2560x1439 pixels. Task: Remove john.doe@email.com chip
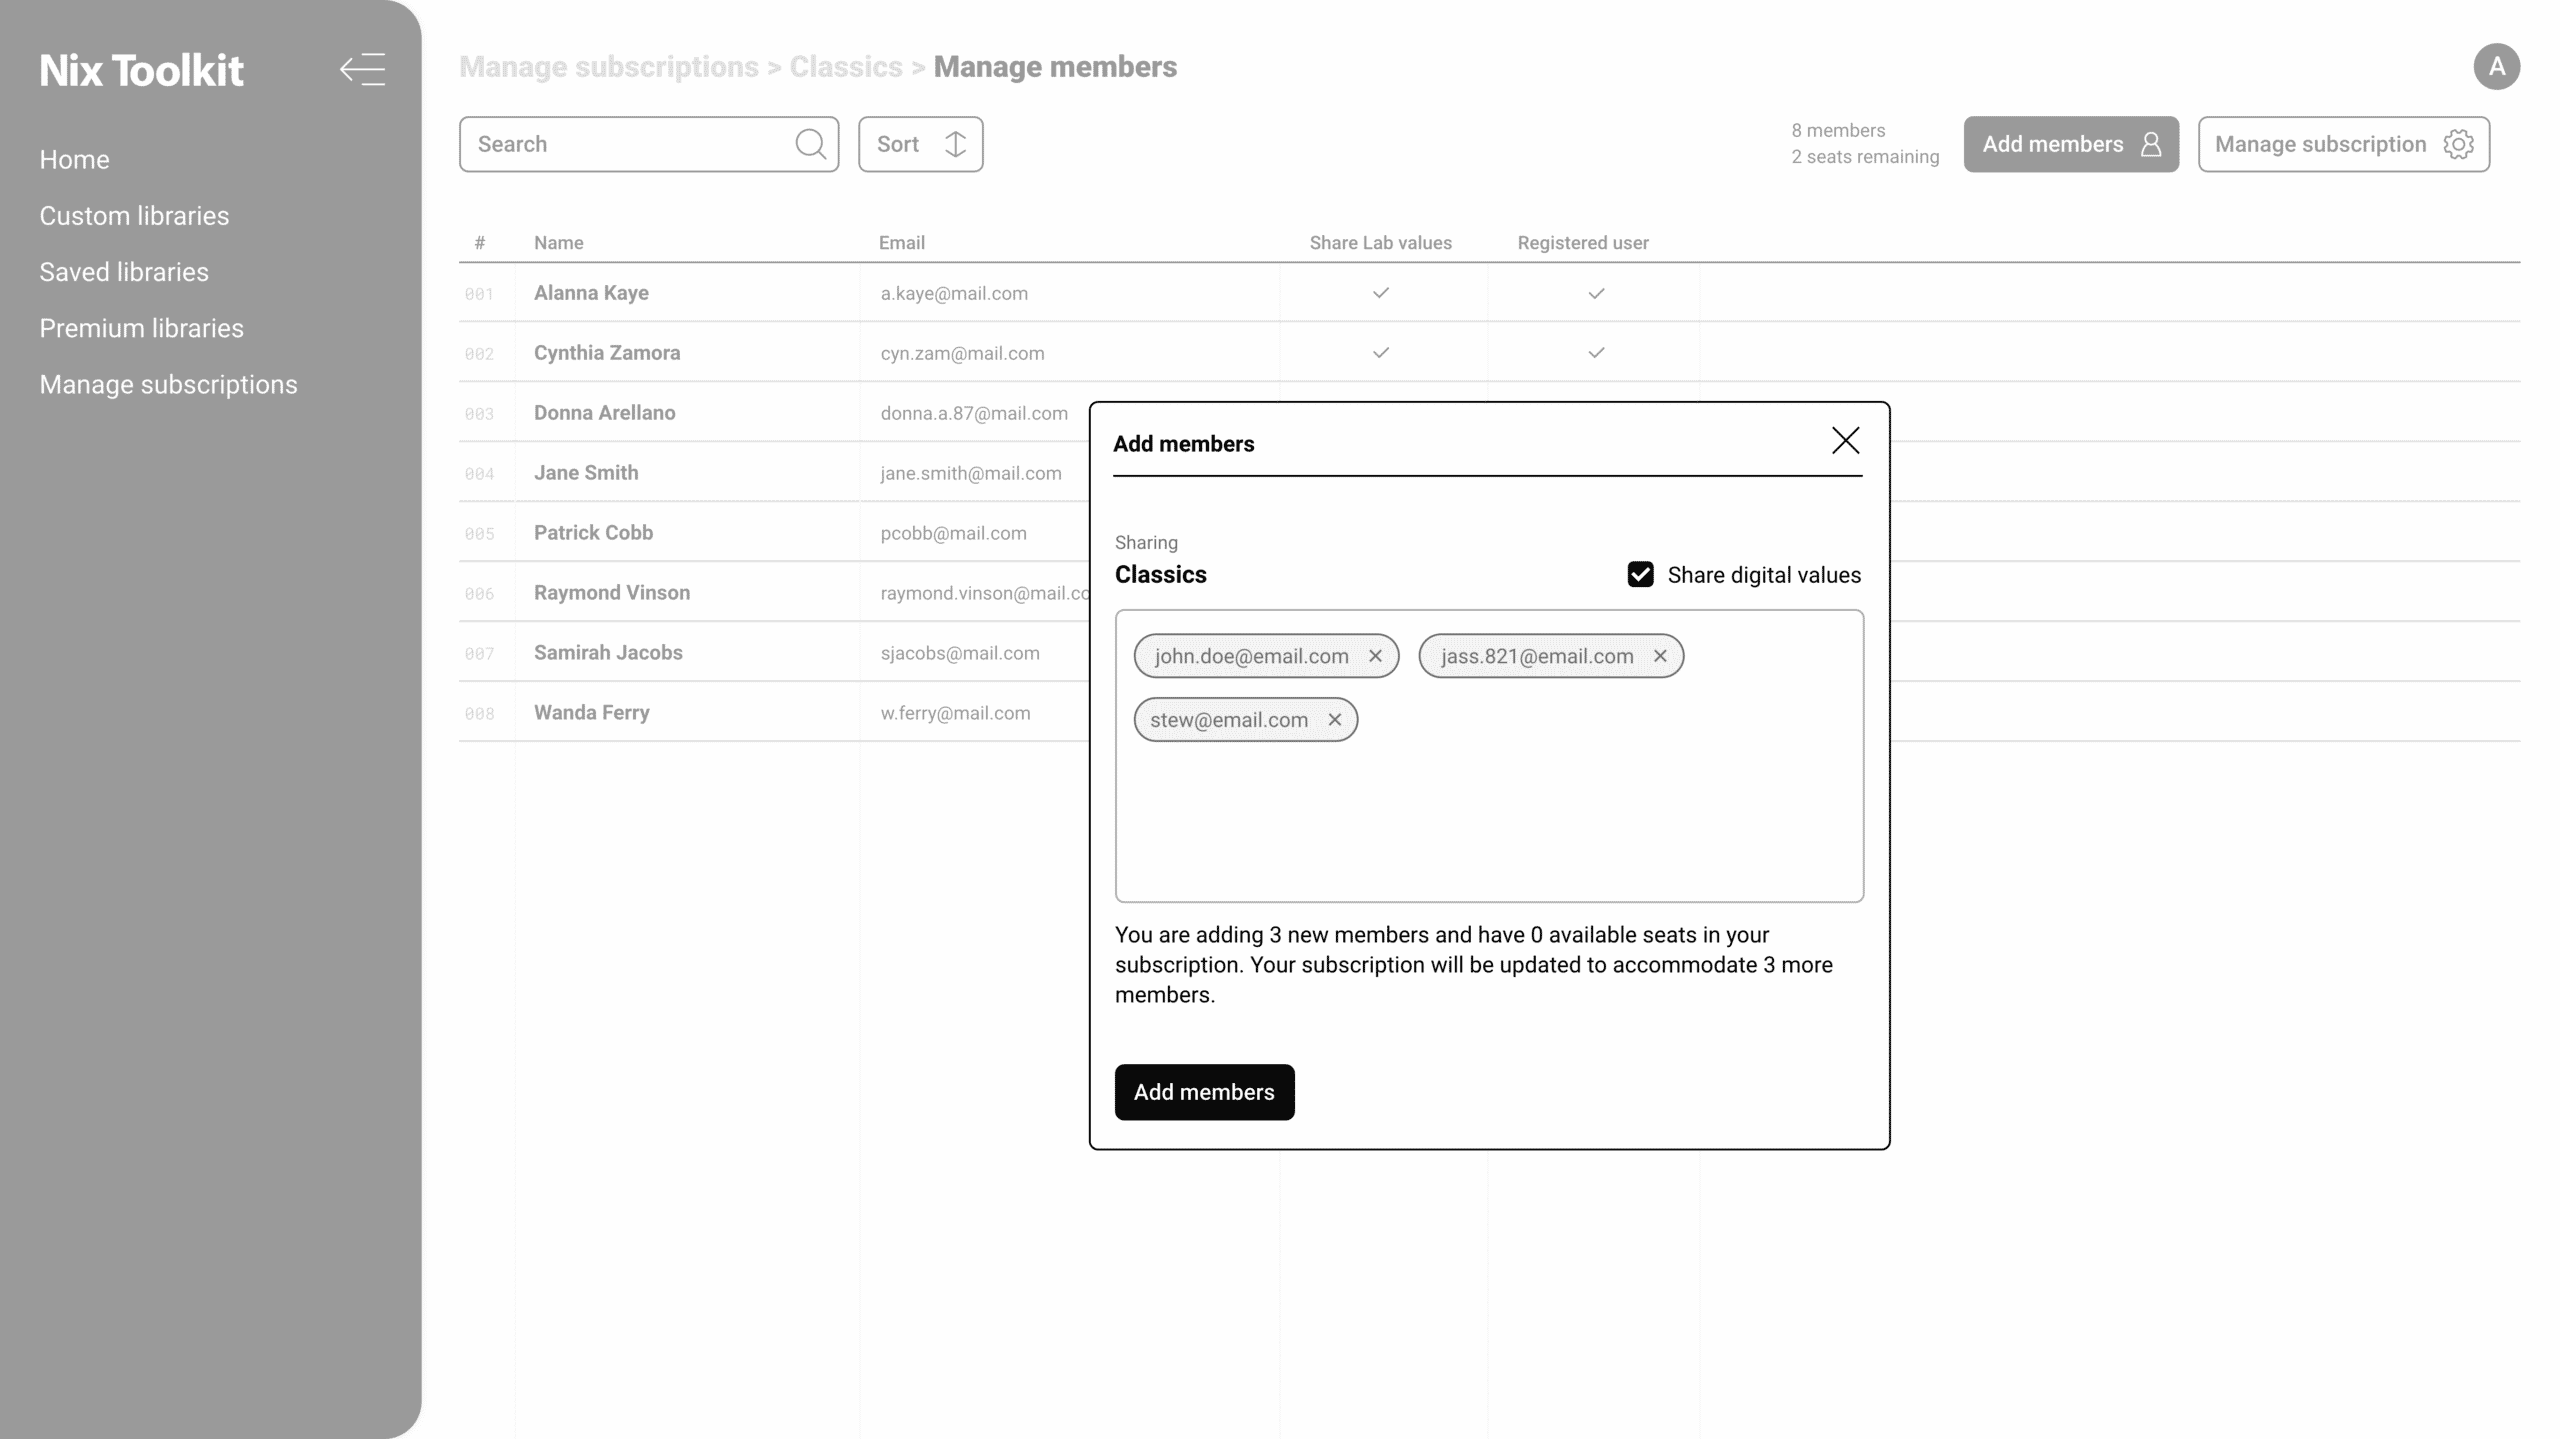pos(1375,656)
